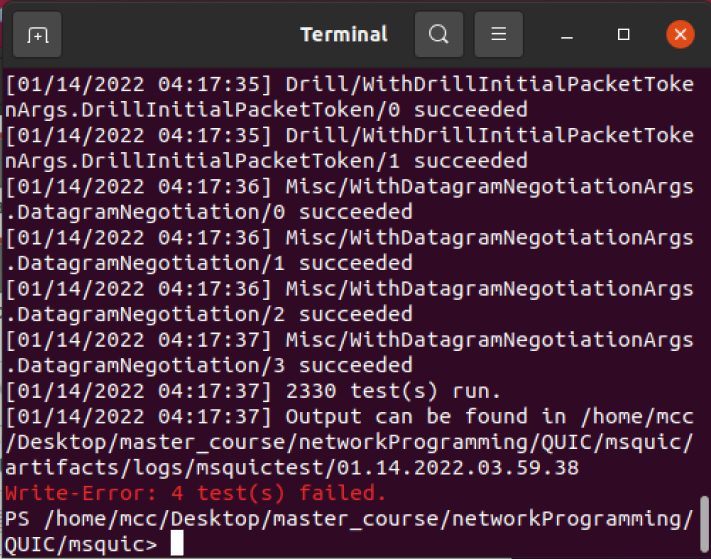Click the block cursor after the msquic> prompt
The width and height of the screenshot is (711, 559).
pyautogui.click(x=177, y=543)
